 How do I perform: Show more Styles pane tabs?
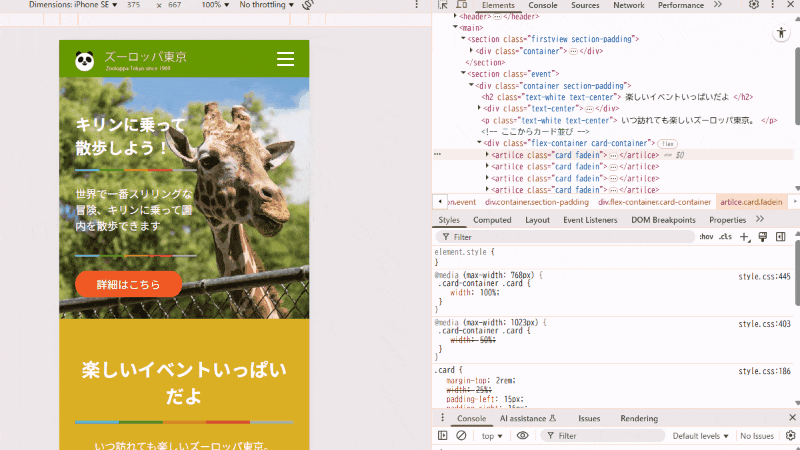click(x=760, y=219)
